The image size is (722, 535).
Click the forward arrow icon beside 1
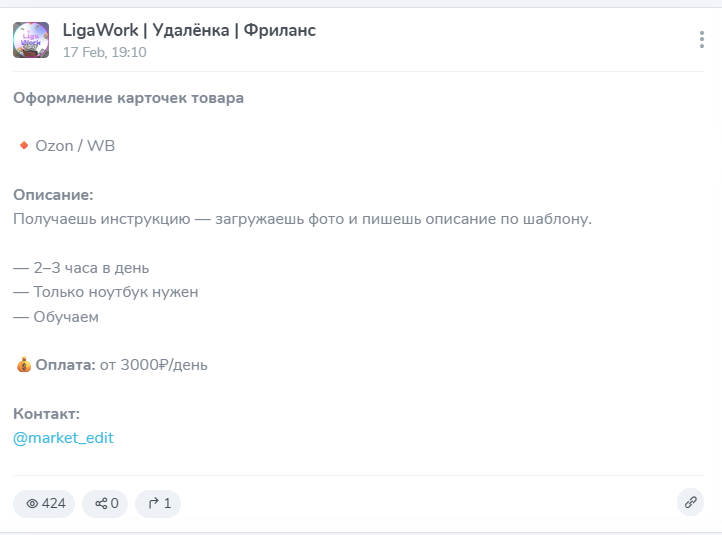153,503
